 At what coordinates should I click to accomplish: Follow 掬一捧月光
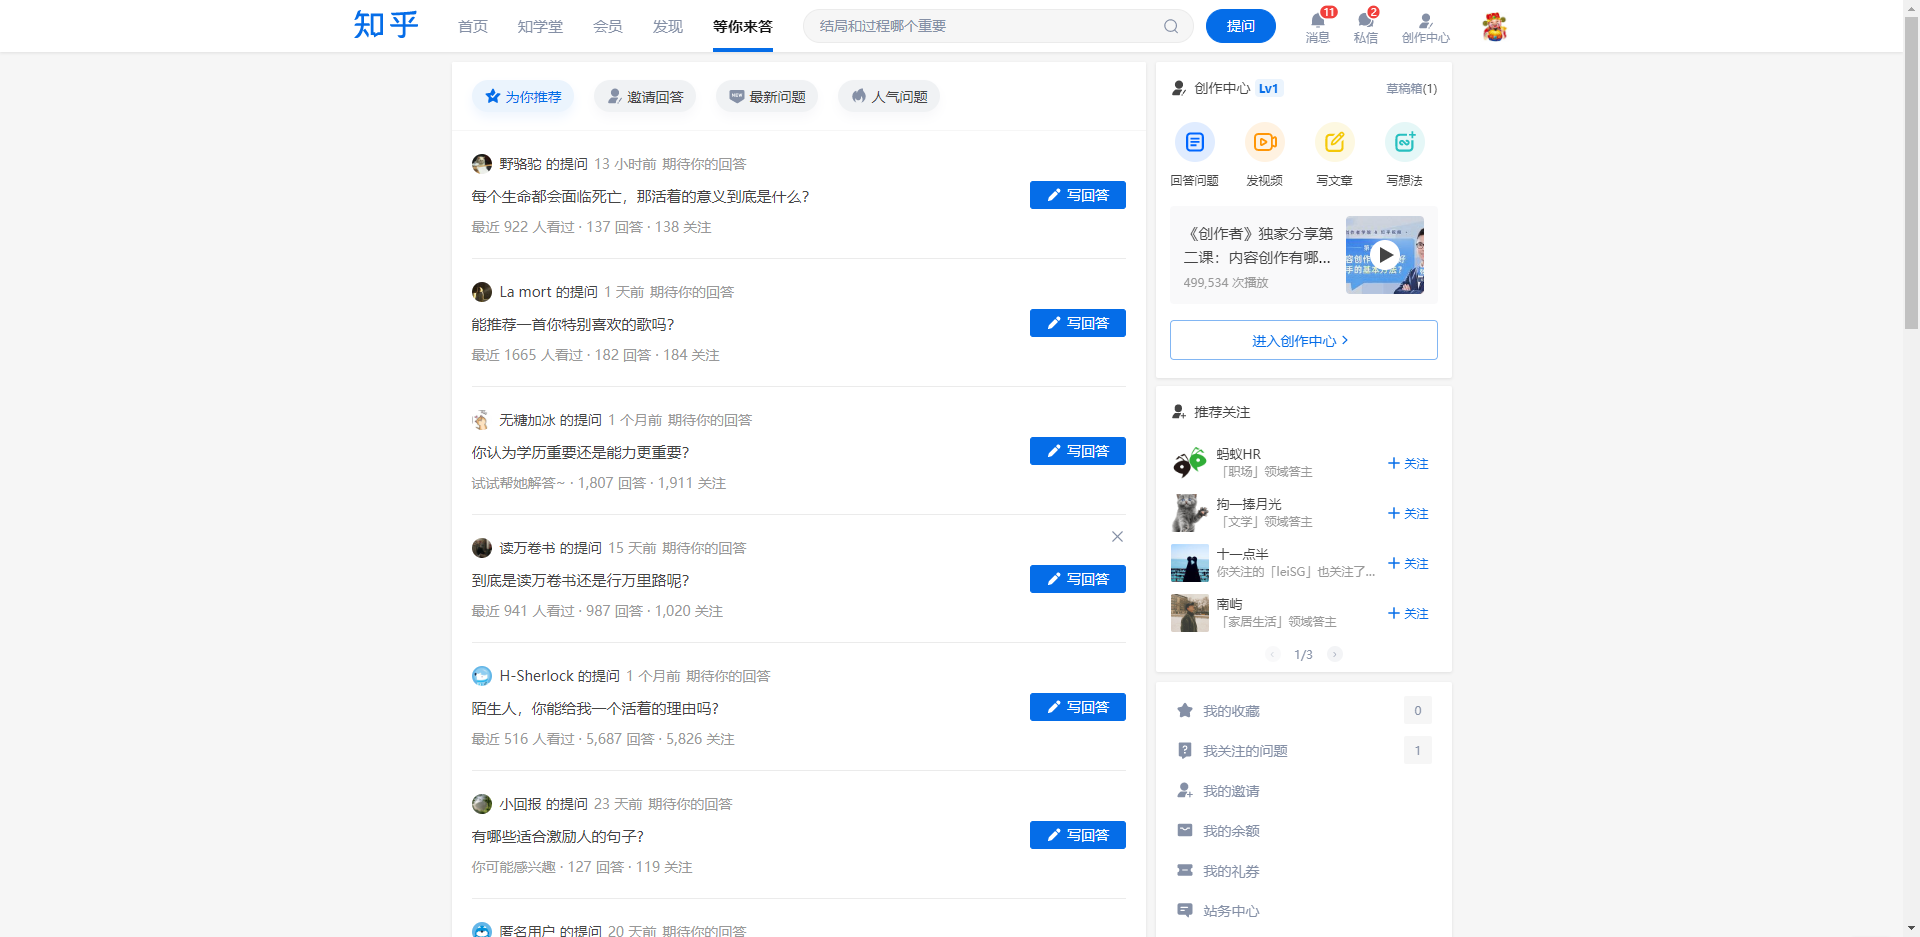tap(1408, 513)
